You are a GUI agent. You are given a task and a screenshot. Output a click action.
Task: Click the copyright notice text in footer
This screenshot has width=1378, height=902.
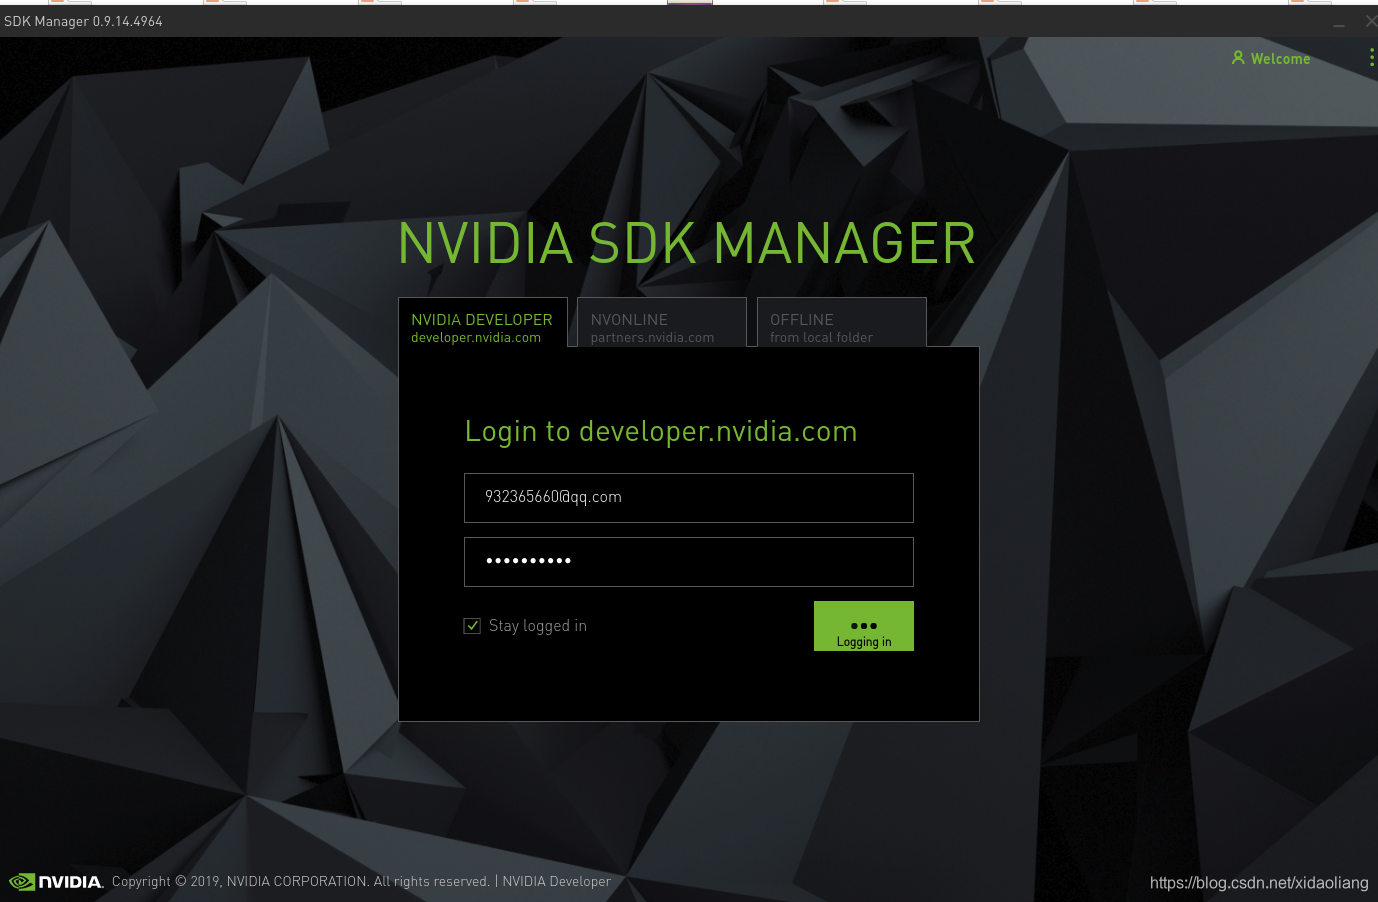(301, 881)
